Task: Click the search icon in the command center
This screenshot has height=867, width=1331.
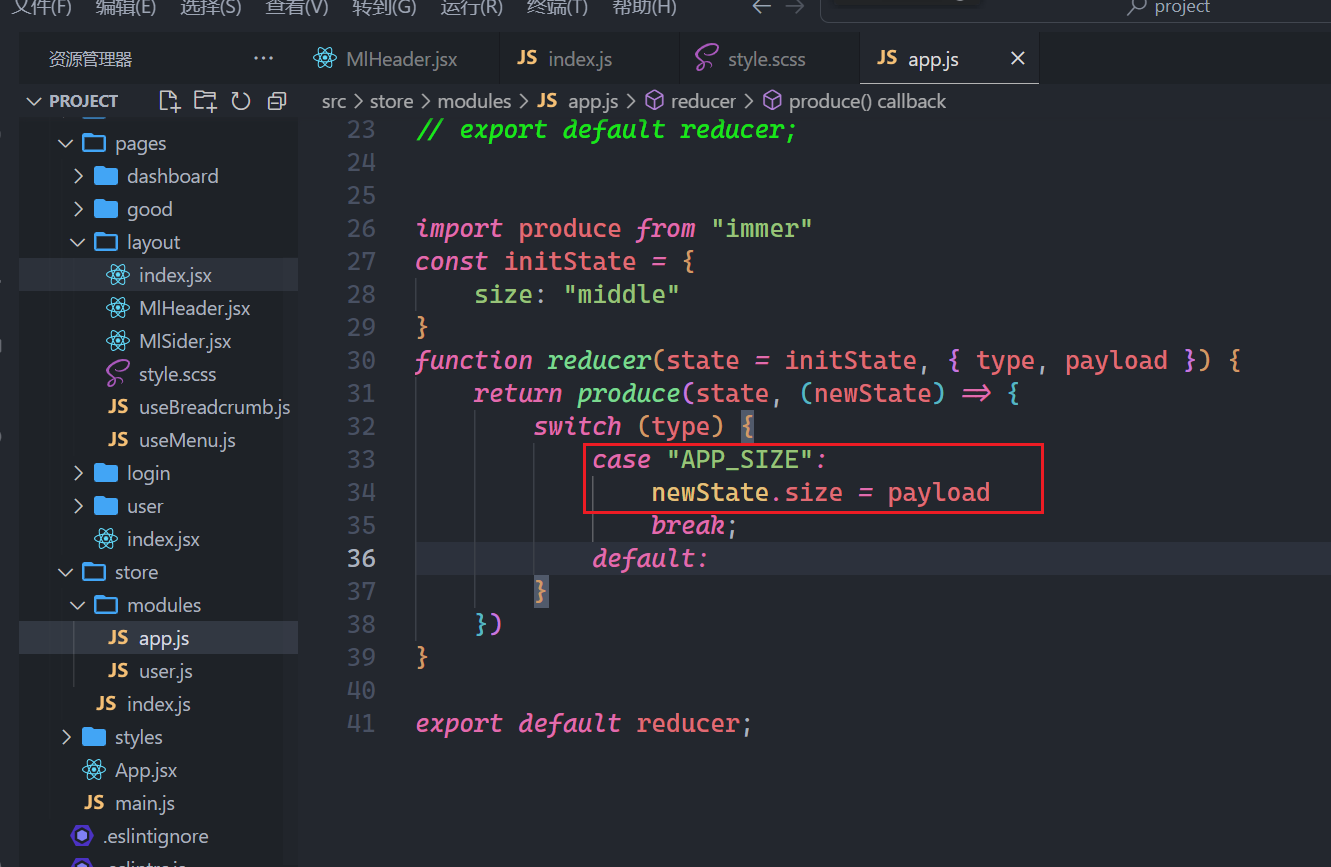Action: [1136, 7]
